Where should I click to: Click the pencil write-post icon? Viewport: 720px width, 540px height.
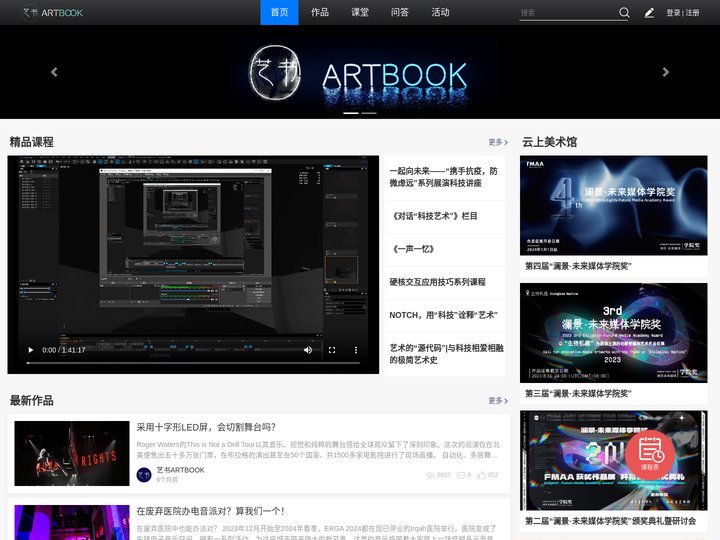coord(649,13)
